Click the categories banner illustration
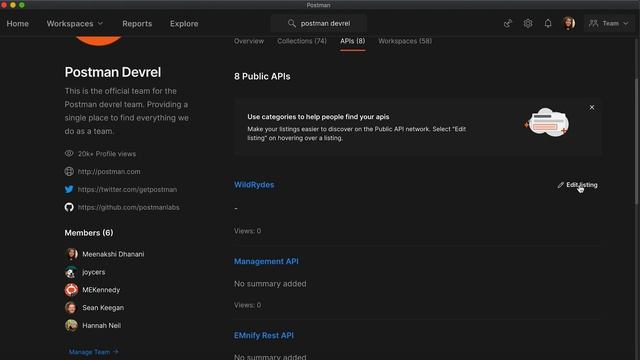Screen dimensions: 640x360 tap(547, 122)
